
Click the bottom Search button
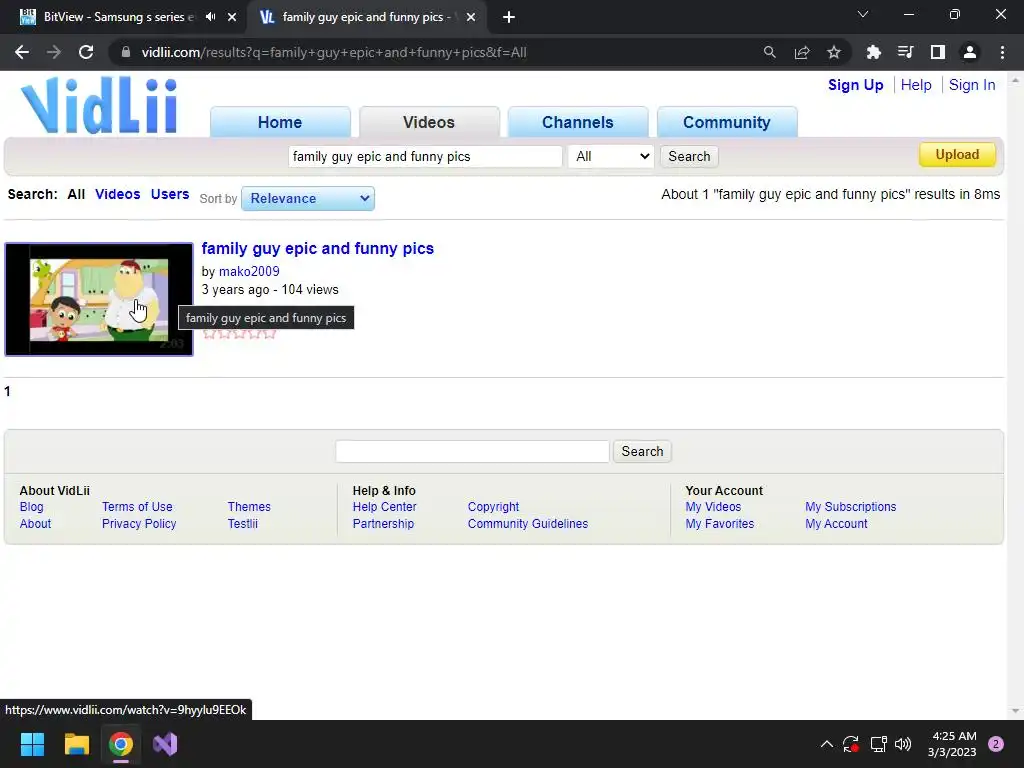pyautogui.click(x=642, y=451)
